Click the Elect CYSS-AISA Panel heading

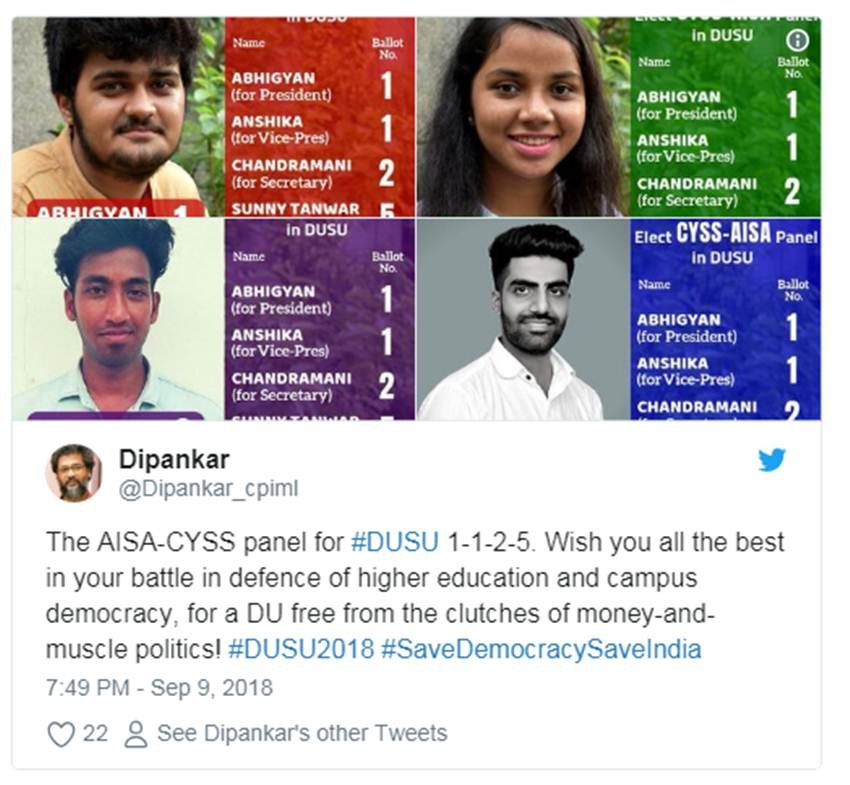(726, 236)
